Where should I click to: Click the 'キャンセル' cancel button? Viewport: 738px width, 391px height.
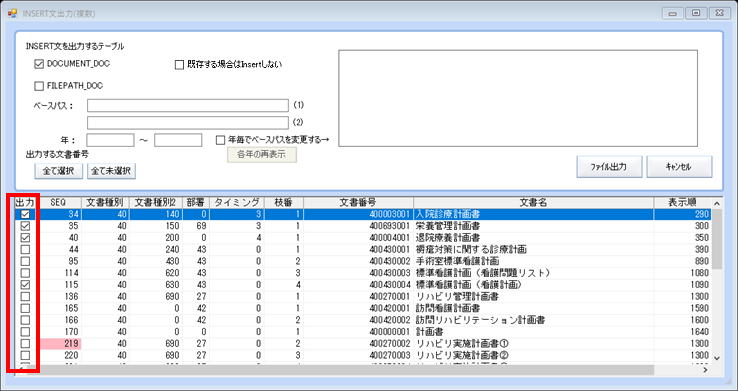point(679,167)
